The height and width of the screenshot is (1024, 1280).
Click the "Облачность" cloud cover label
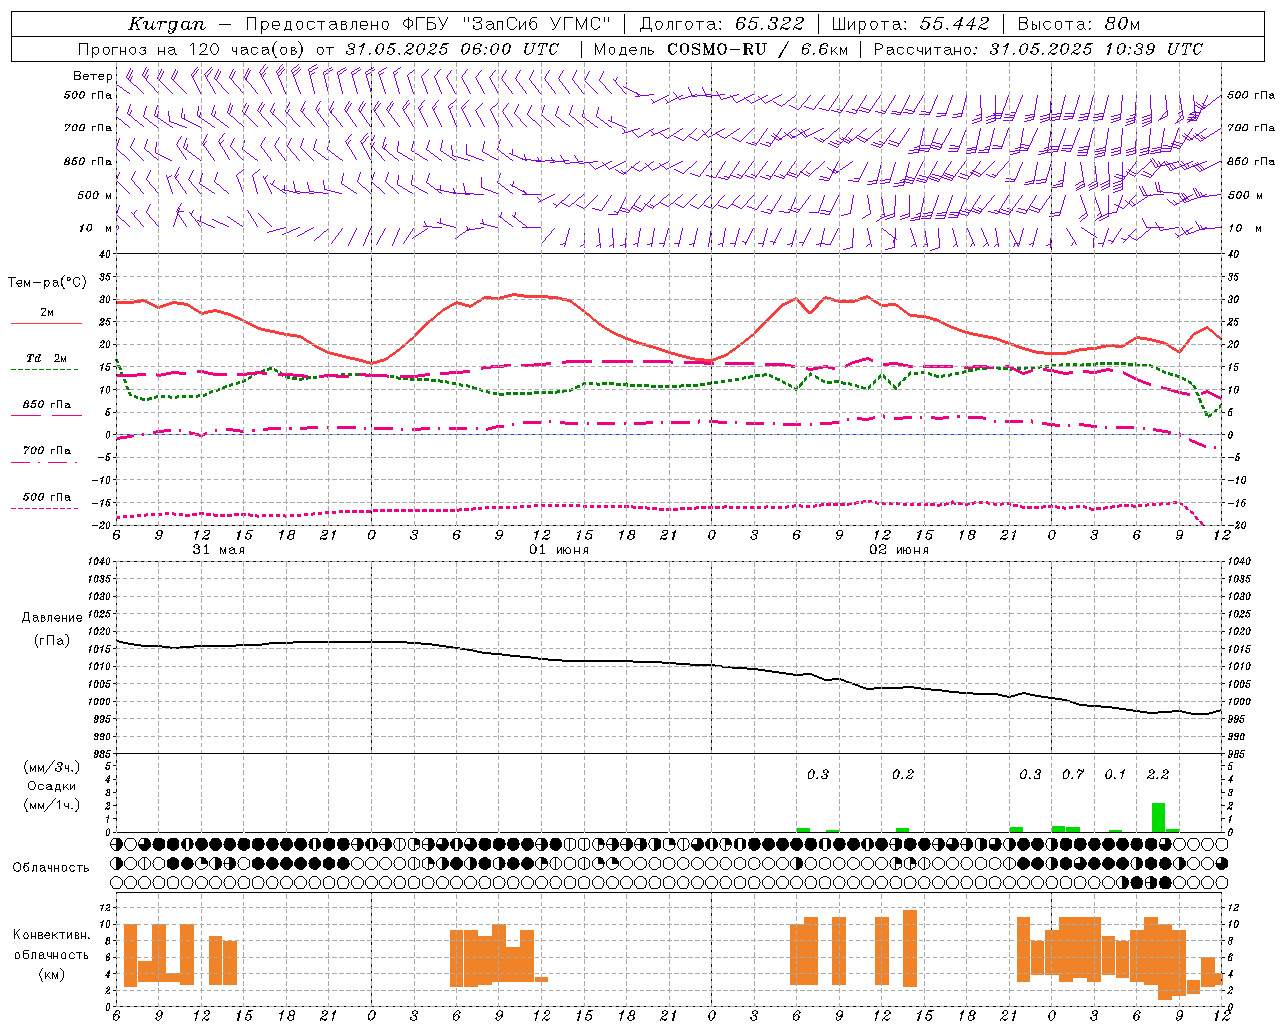click(51, 867)
